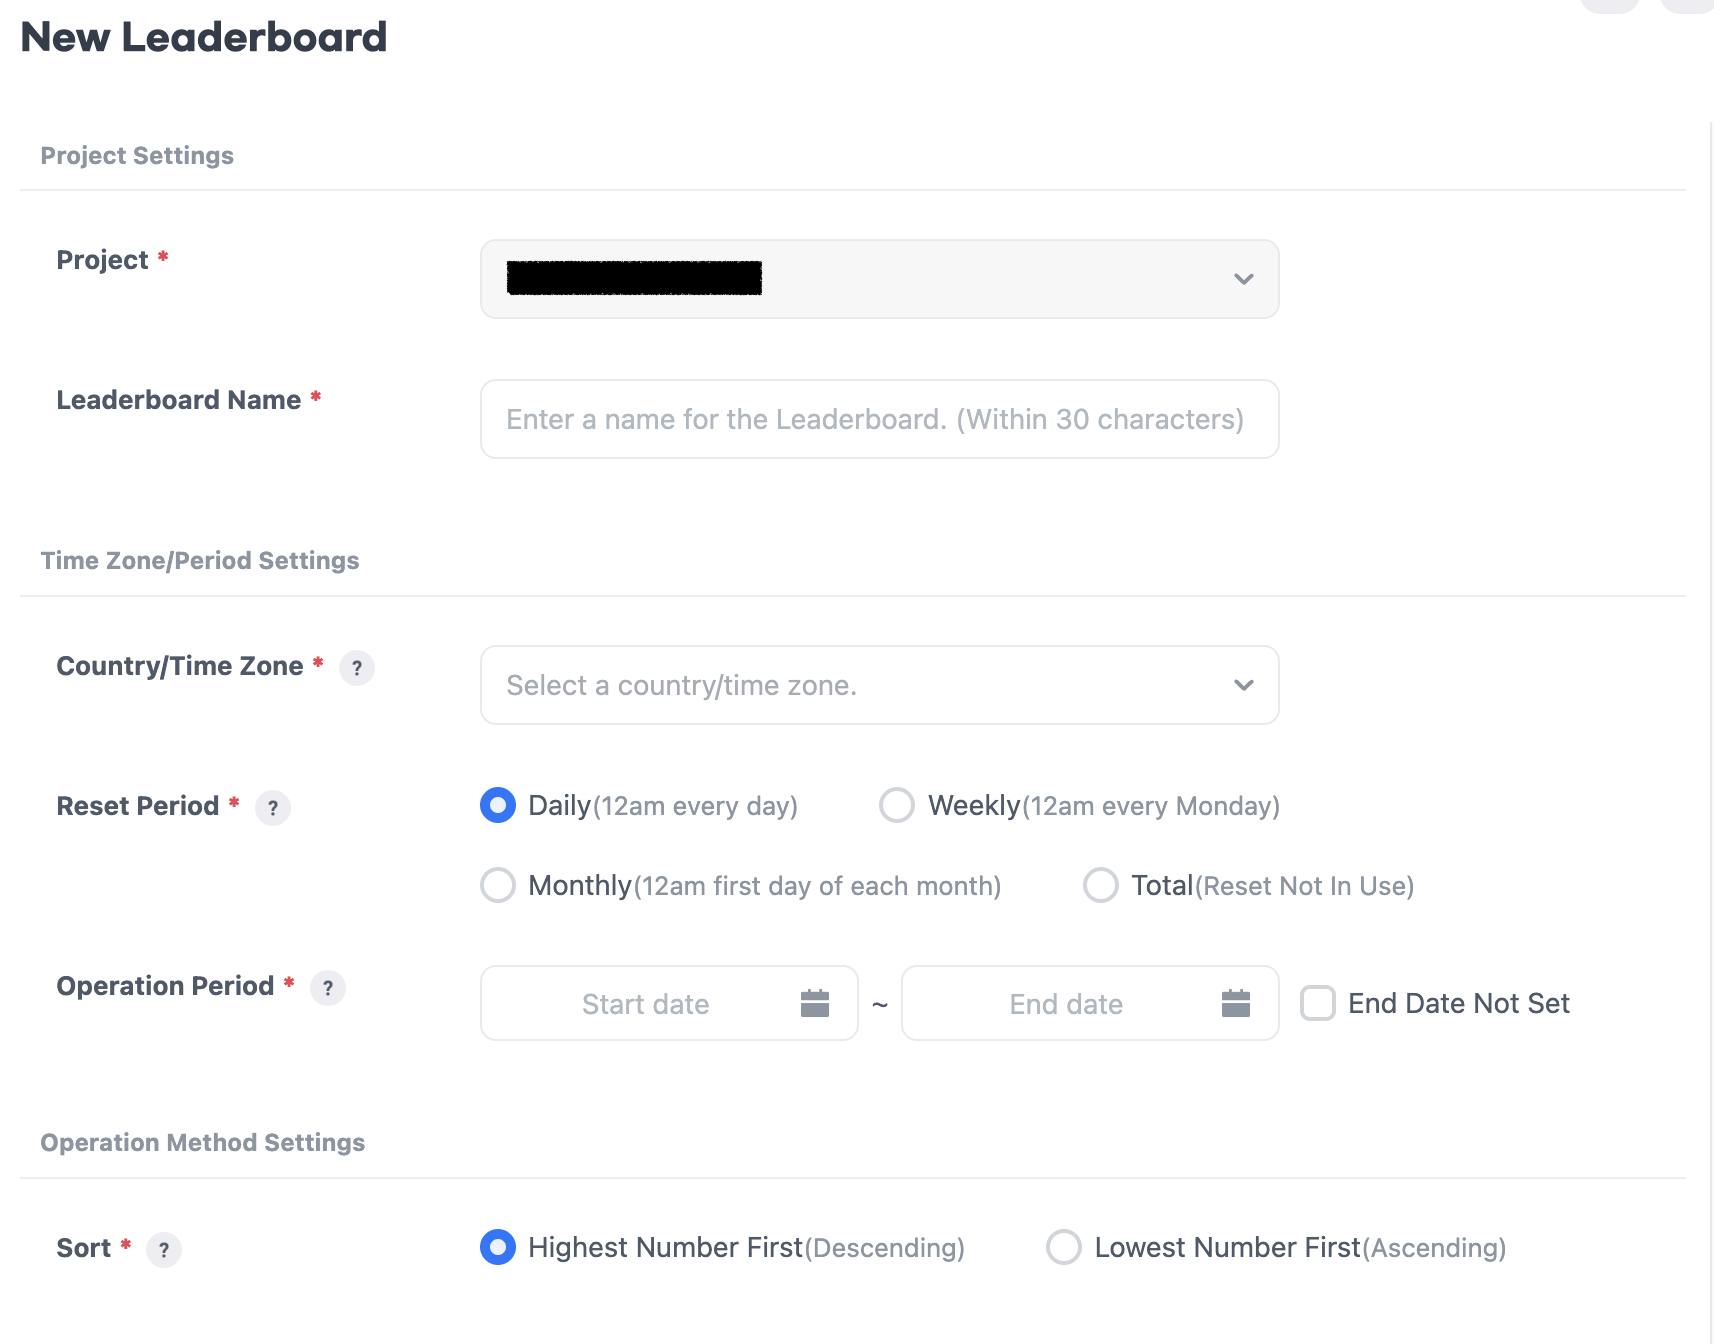
Task: Click the right-edge vertical scrollbar
Action: point(1710,700)
